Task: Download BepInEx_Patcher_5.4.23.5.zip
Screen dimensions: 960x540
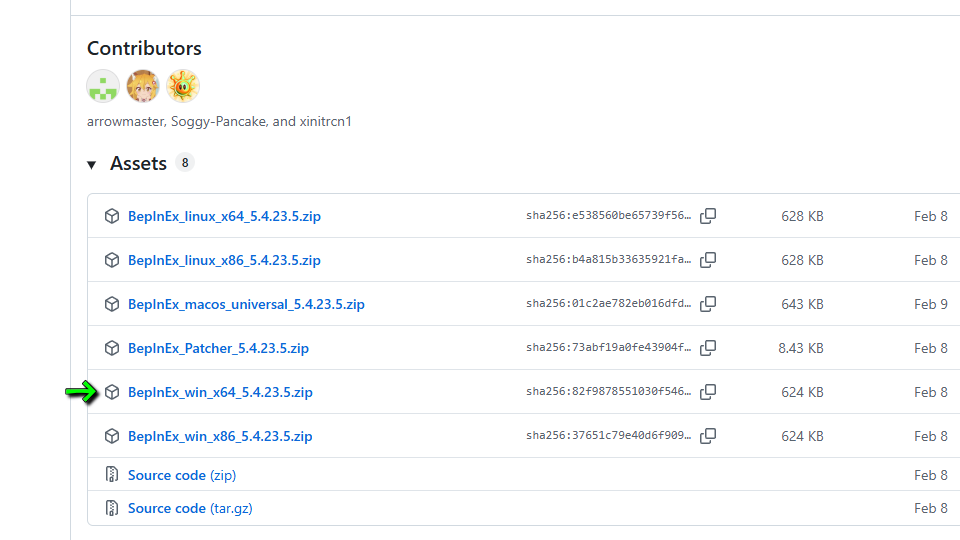Action: [x=218, y=348]
